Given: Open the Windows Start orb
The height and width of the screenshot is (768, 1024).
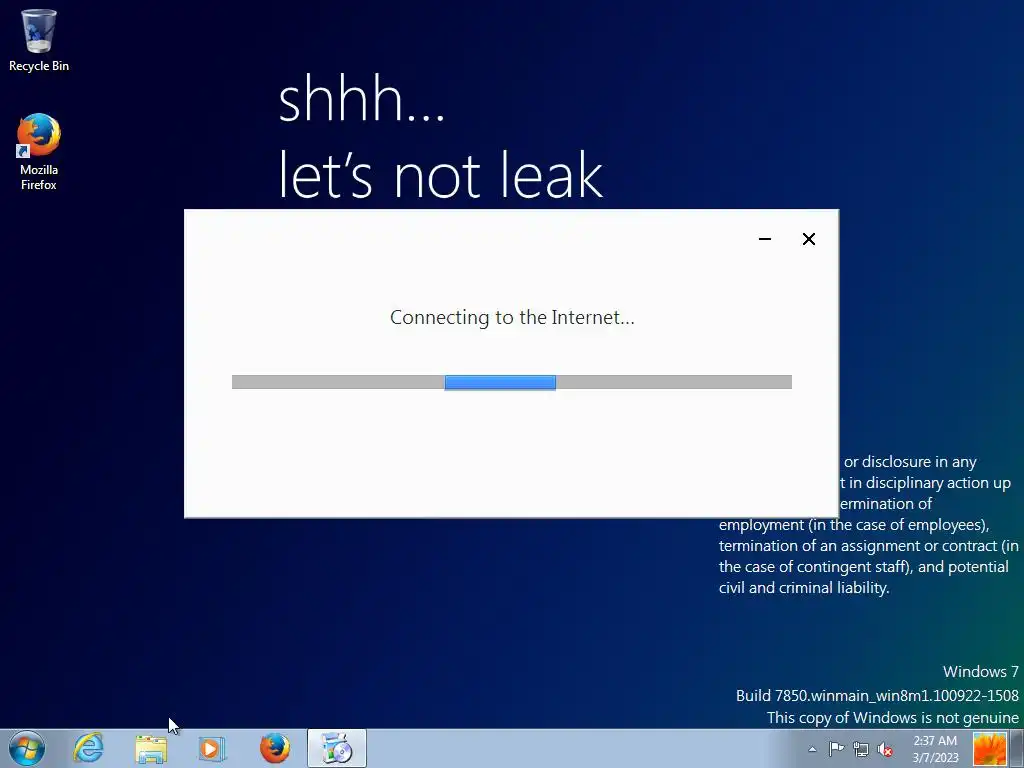Looking at the screenshot, I should click(27, 748).
